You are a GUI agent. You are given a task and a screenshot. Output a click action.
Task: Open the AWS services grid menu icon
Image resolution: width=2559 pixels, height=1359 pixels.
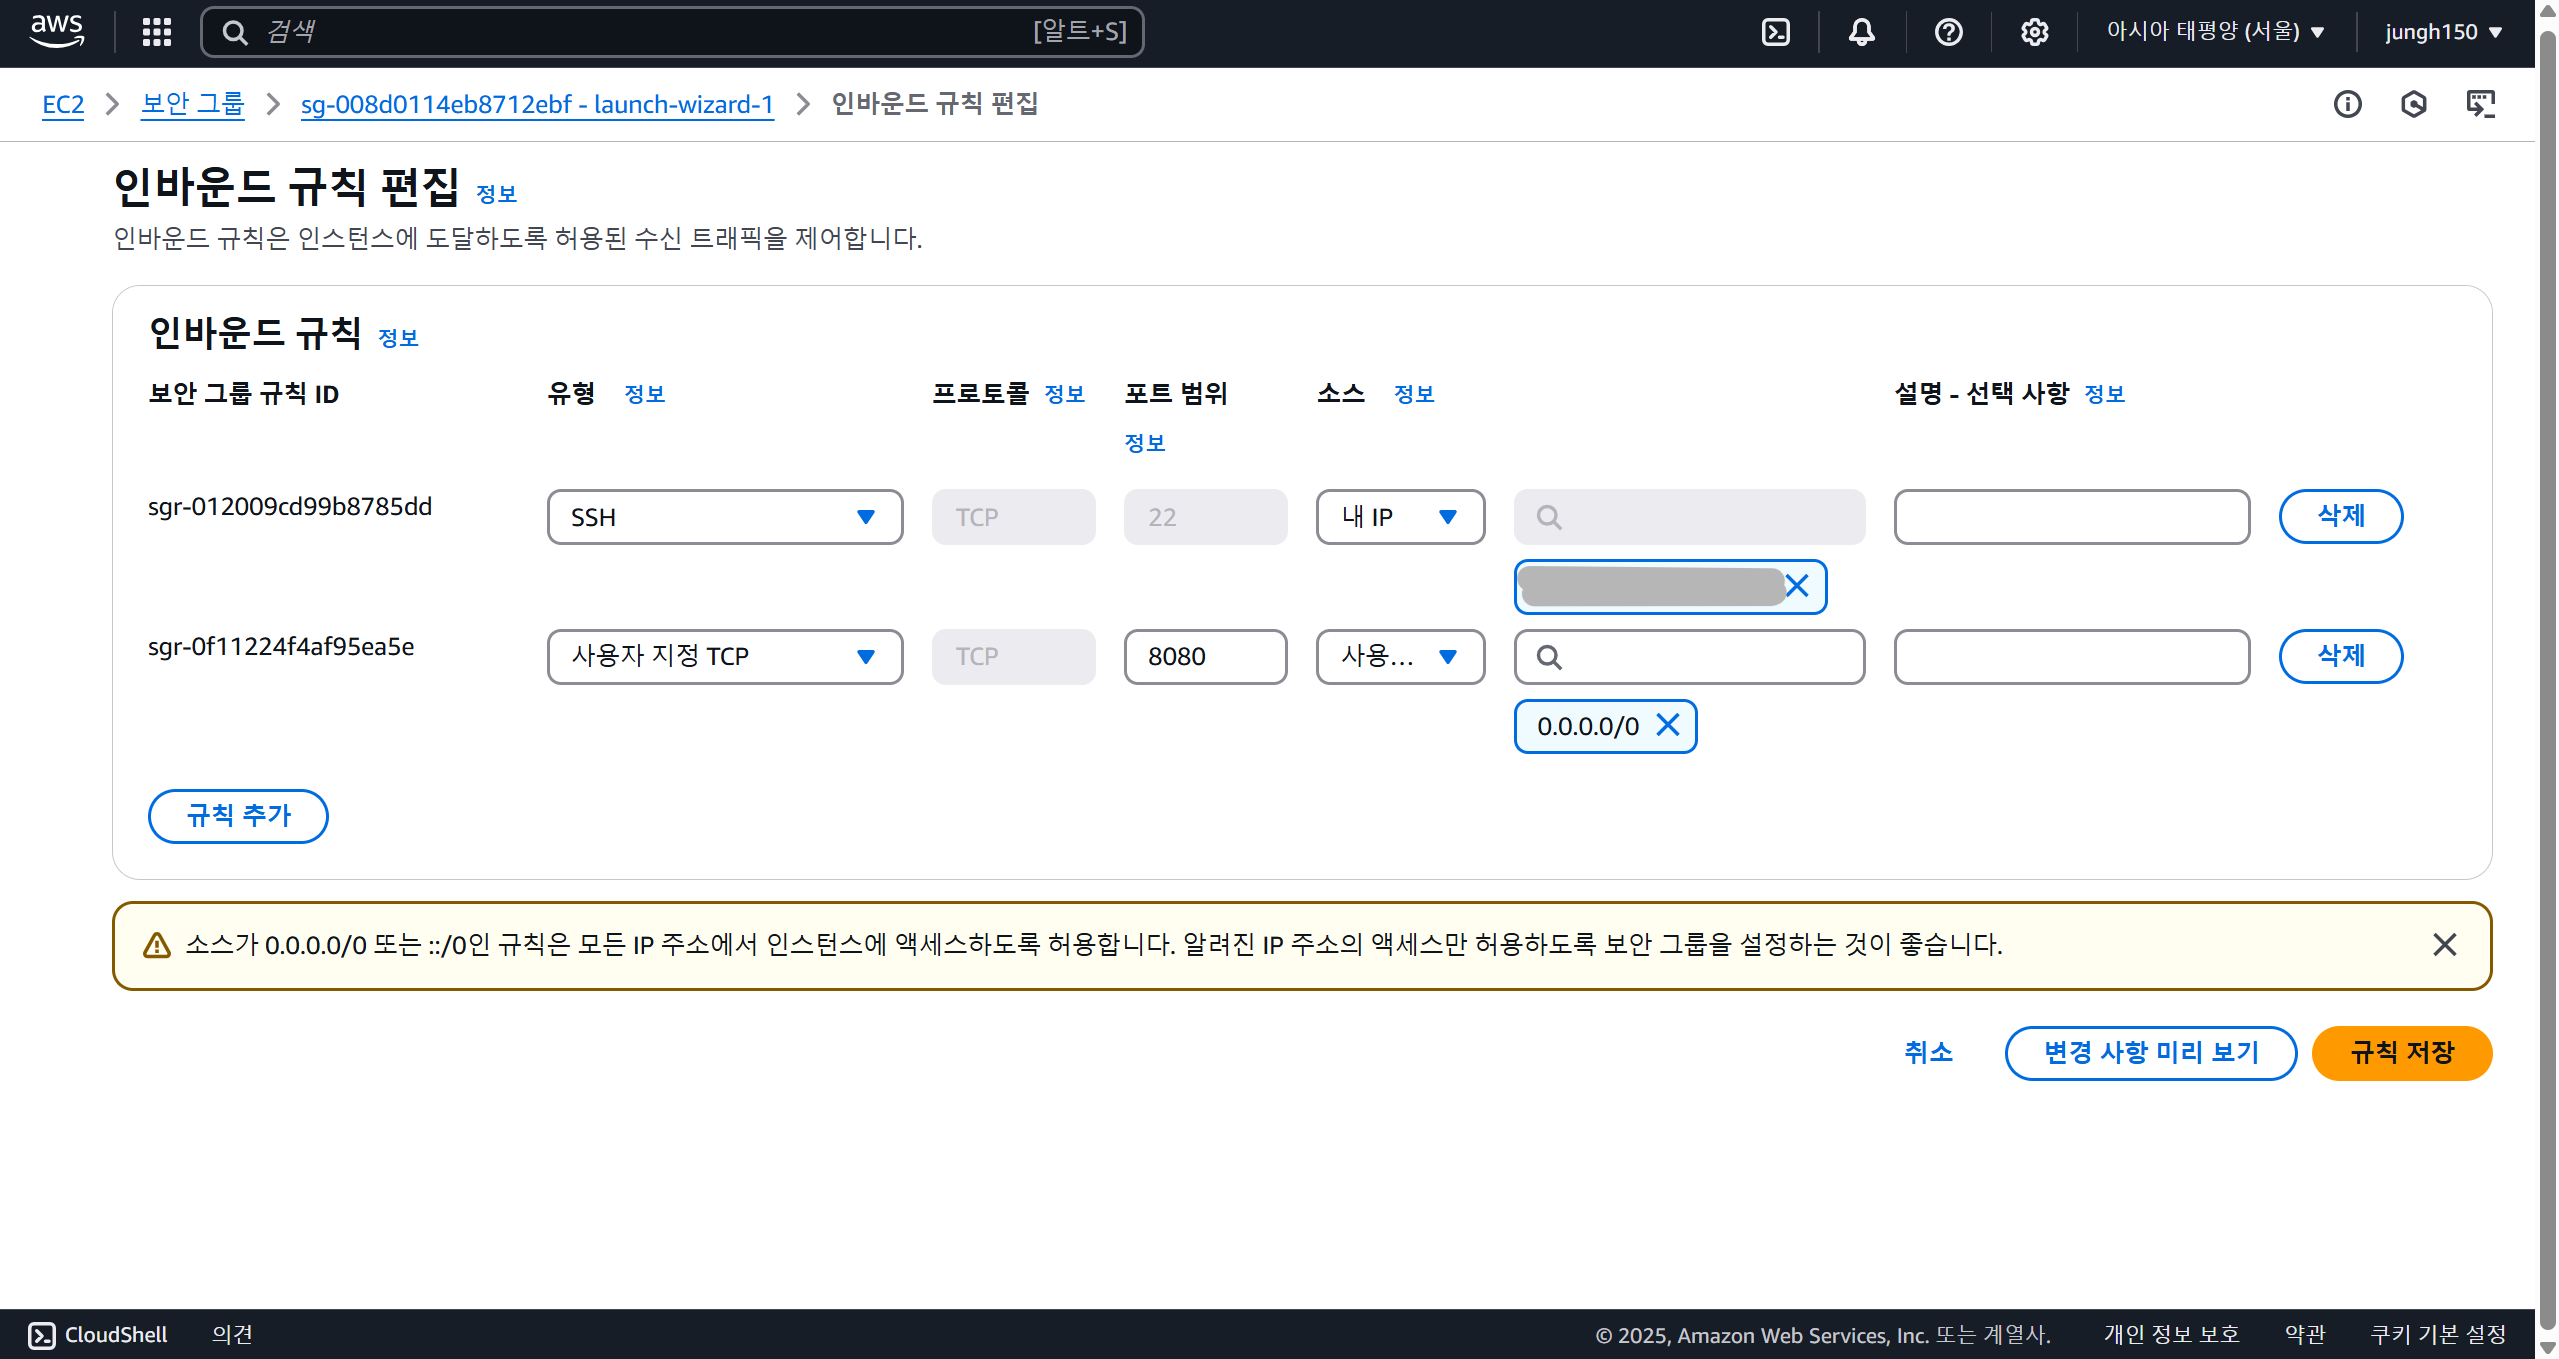[157, 32]
